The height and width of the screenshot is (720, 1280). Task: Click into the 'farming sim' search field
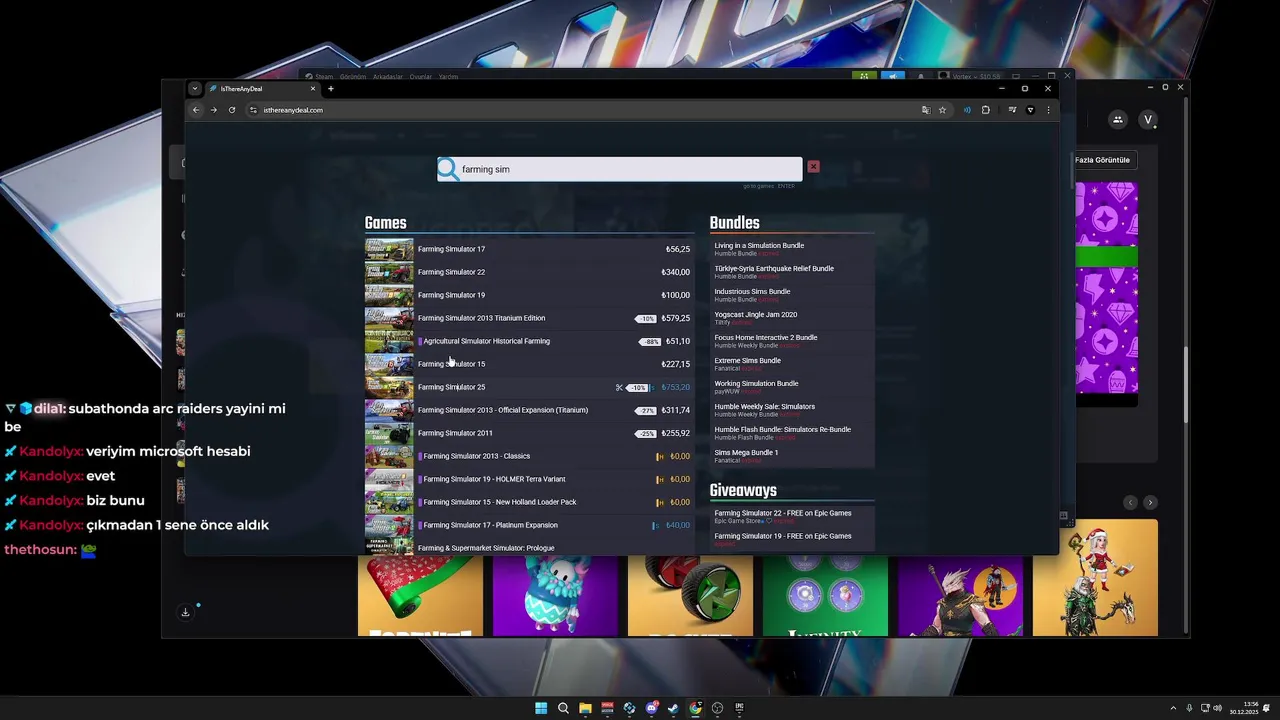click(620, 169)
